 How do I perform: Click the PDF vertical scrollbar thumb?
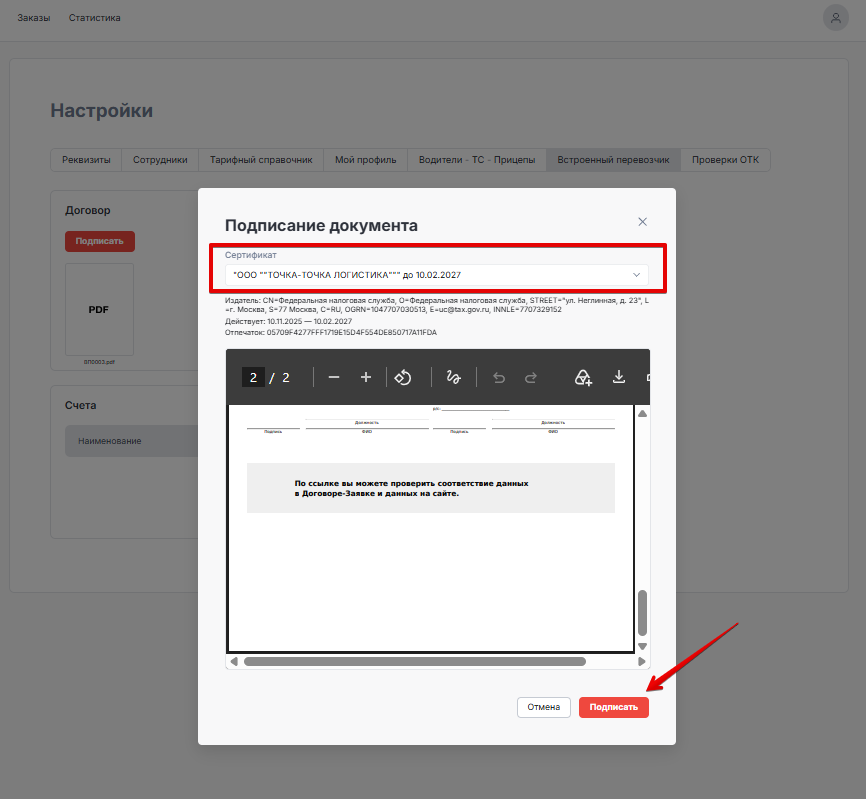[x=642, y=613]
